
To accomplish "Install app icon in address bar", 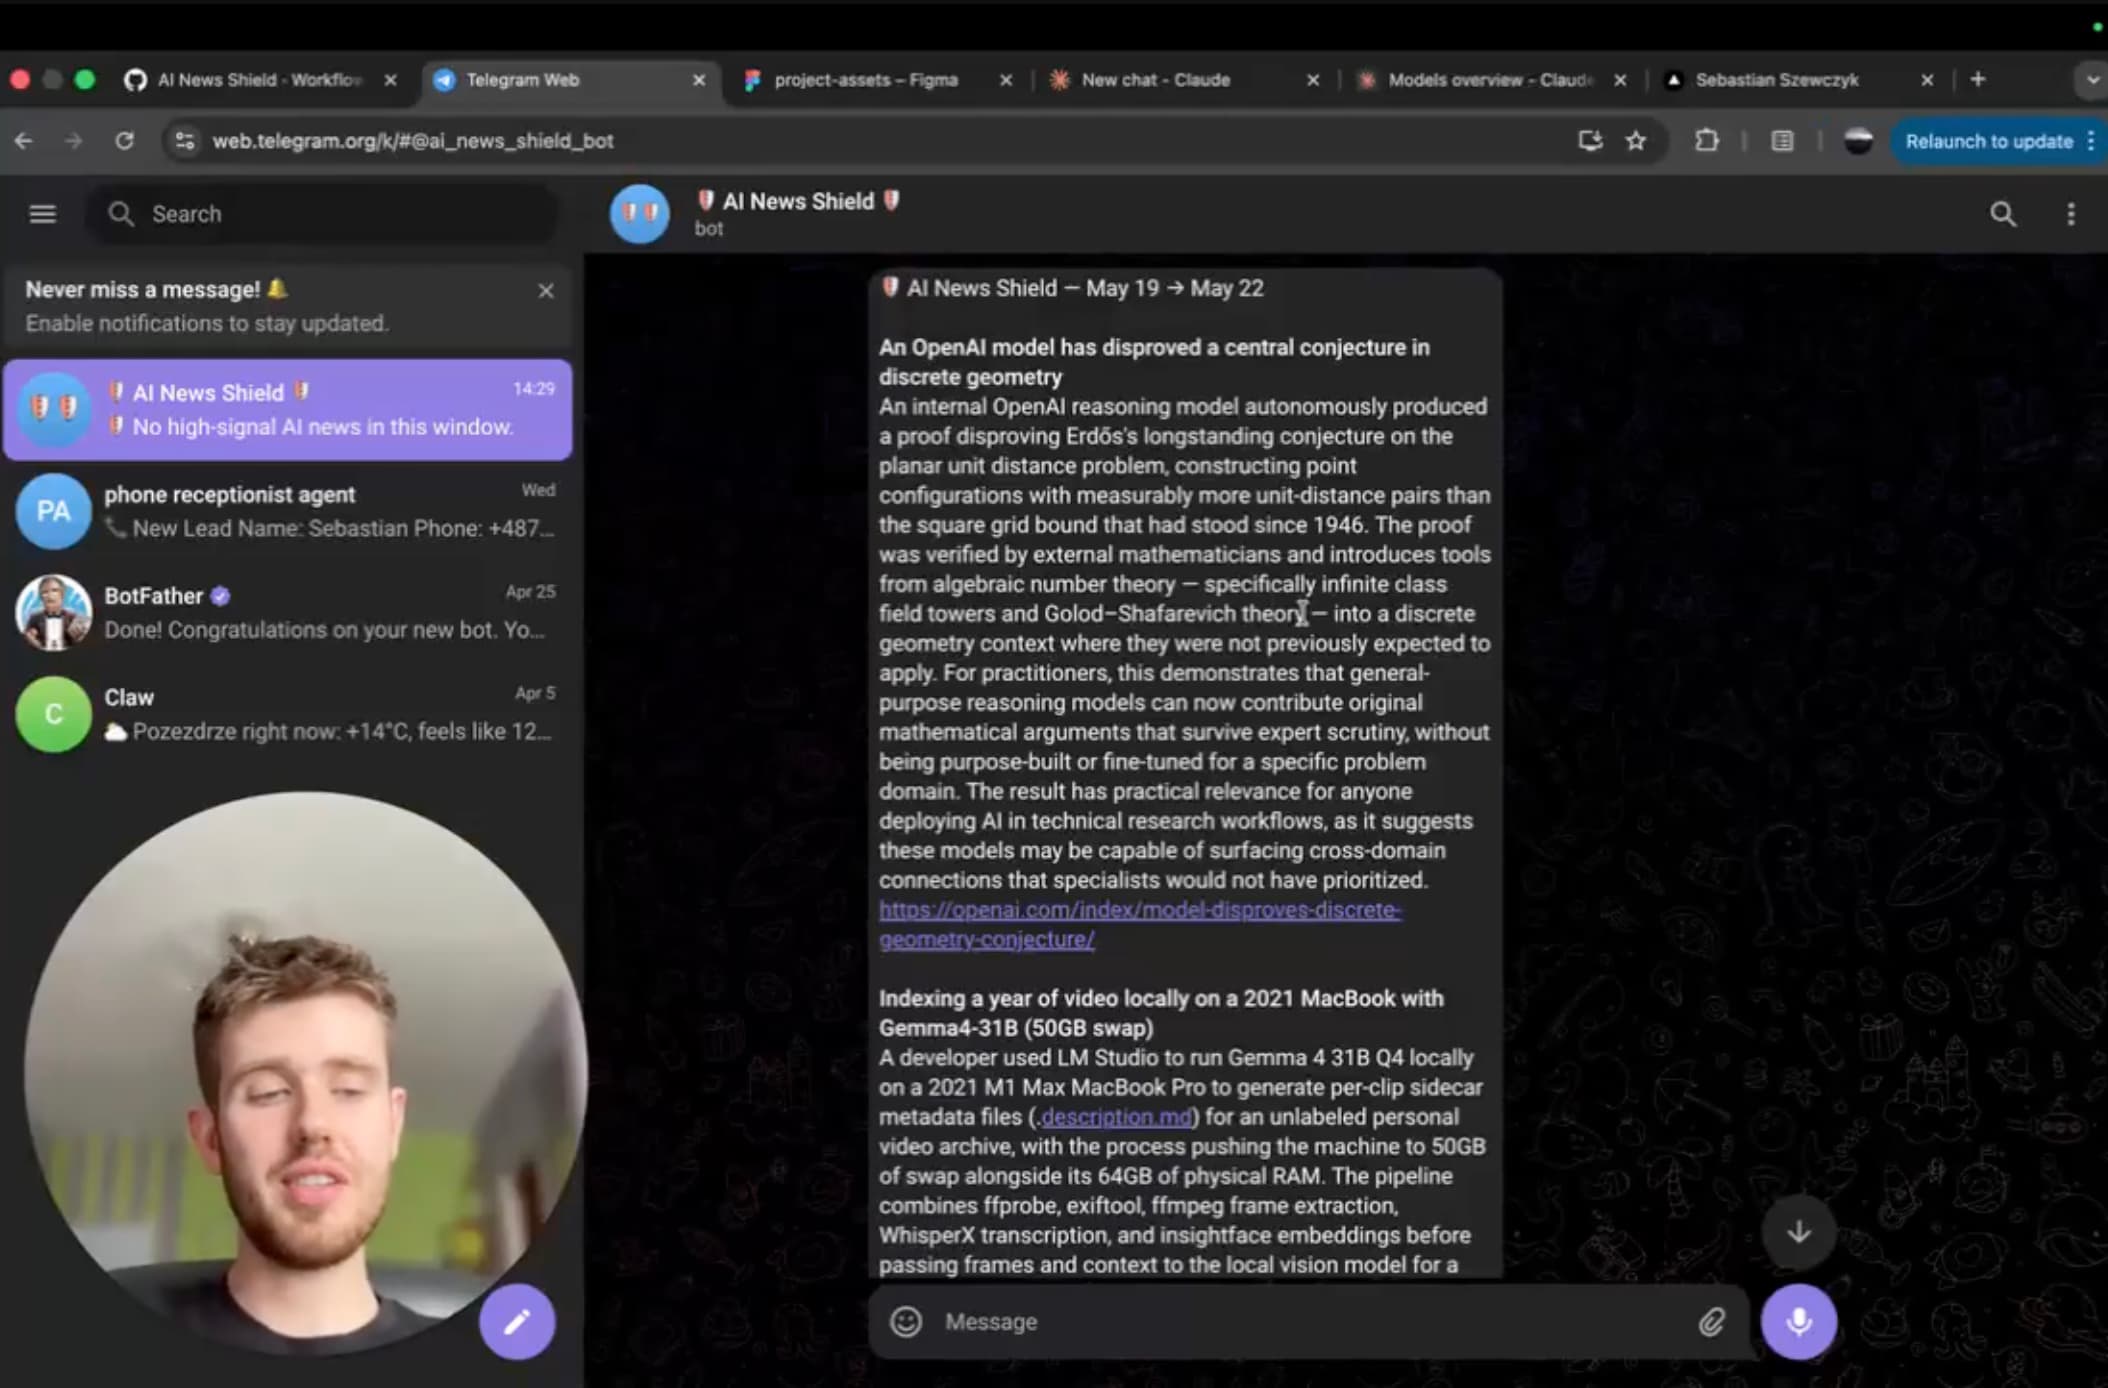I will (1590, 141).
